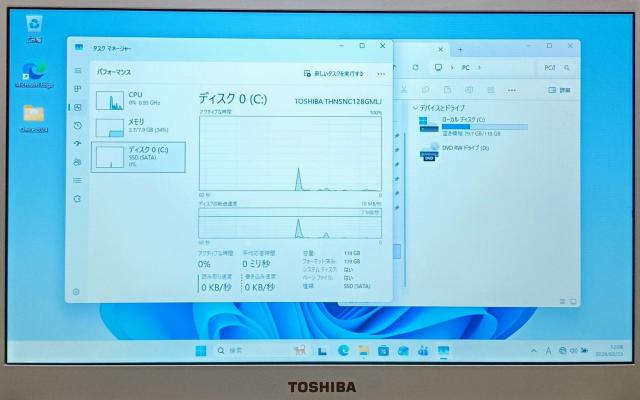The height and width of the screenshot is (400, 640).
Task: Switch Explorer to large icons view
Action: tap(573, 302)
